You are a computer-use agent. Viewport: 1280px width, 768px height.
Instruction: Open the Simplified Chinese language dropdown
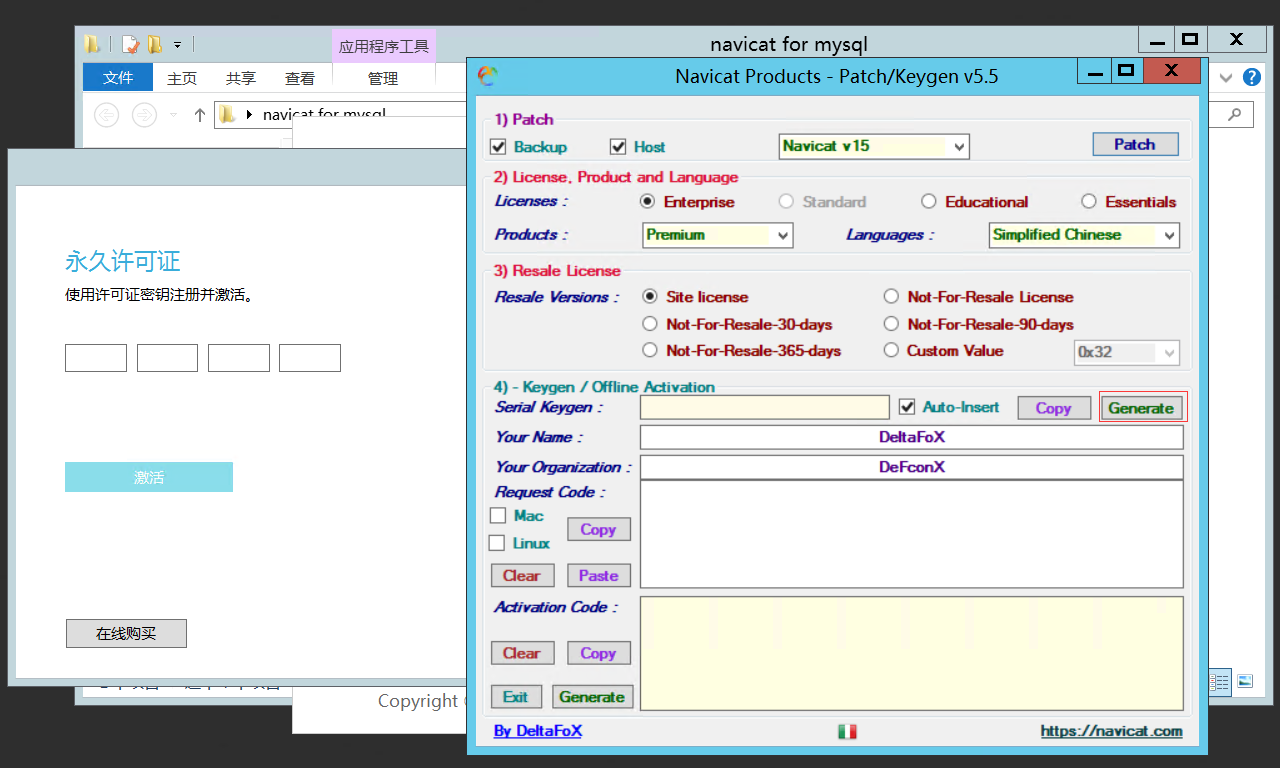click(1084, 235)
